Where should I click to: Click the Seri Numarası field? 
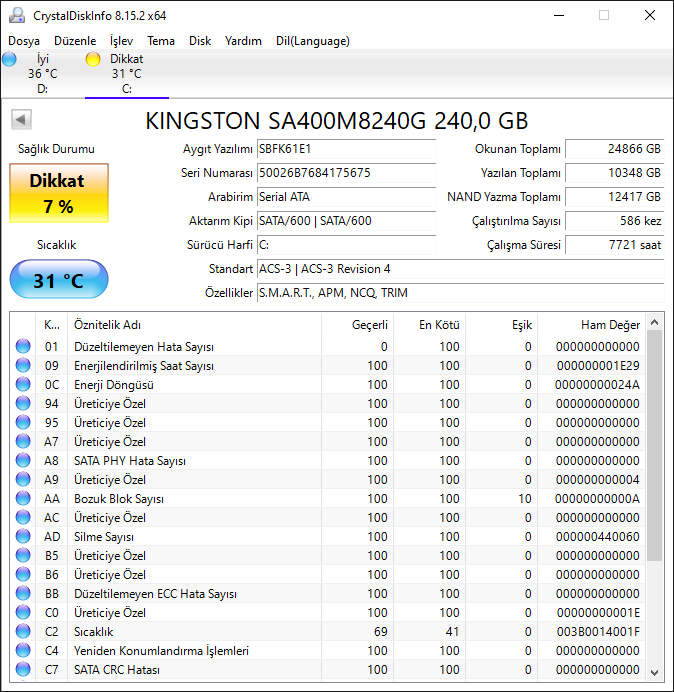pyautogui.click(x=346, y=173)
